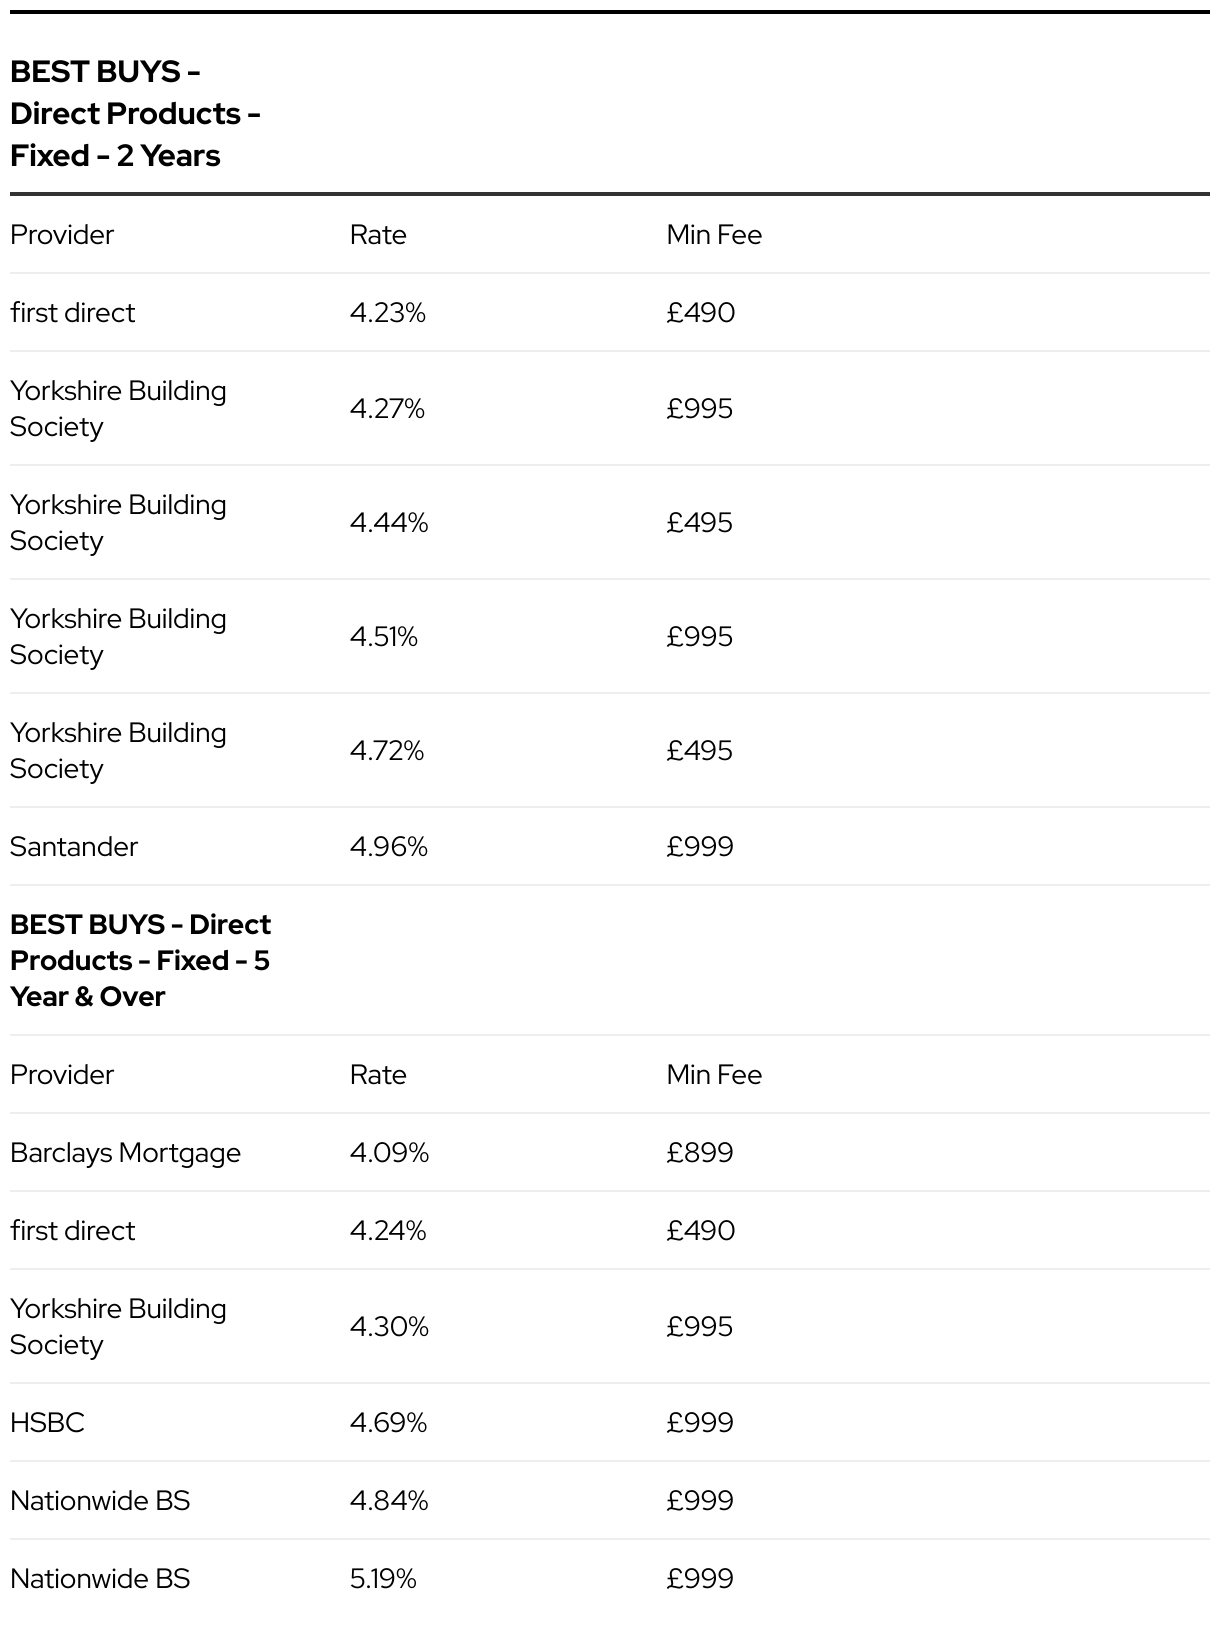
Task: Click the Nationwide BS 5.19% rate
Action: [x=383, y=1579]
